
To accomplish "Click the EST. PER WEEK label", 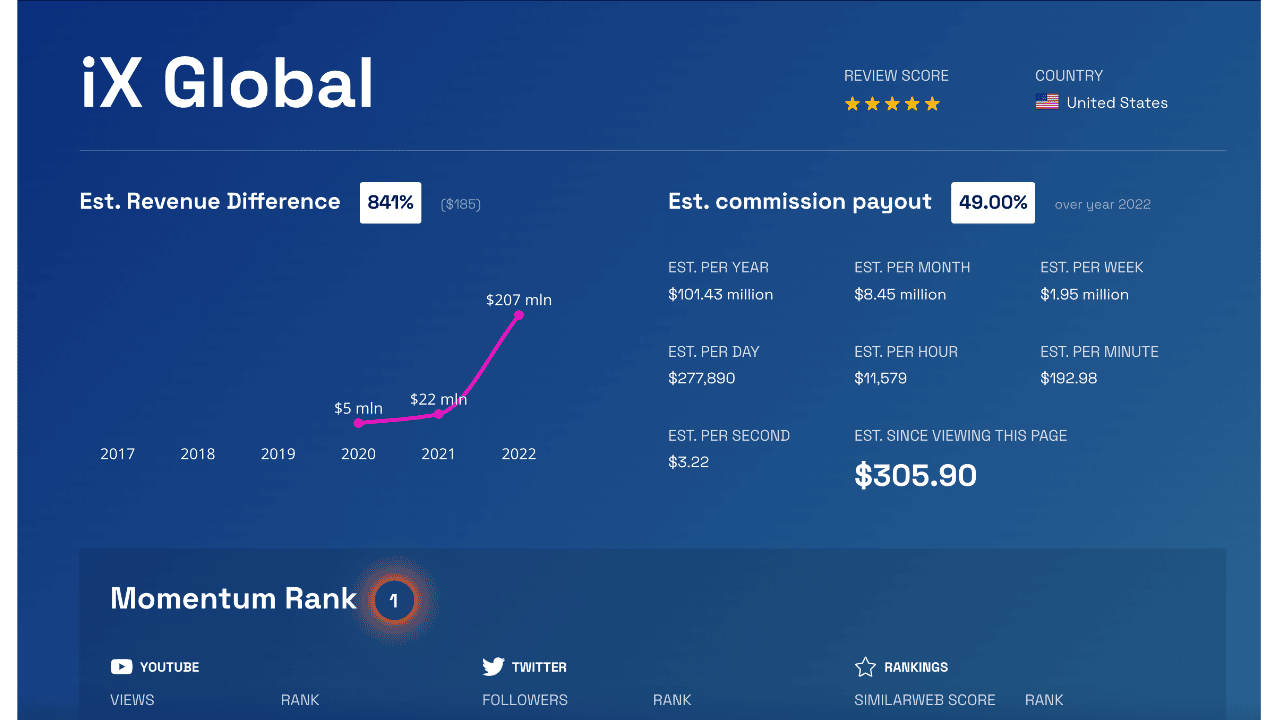I will pos(1092,268).
